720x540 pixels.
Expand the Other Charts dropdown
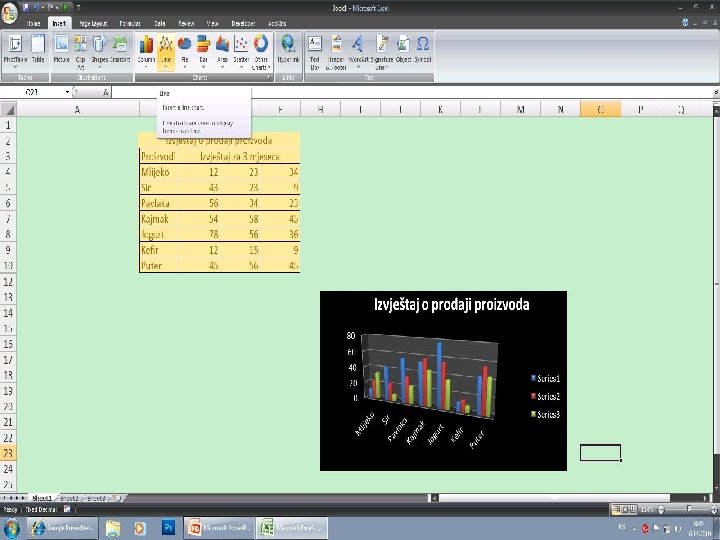tap(261, 52)
